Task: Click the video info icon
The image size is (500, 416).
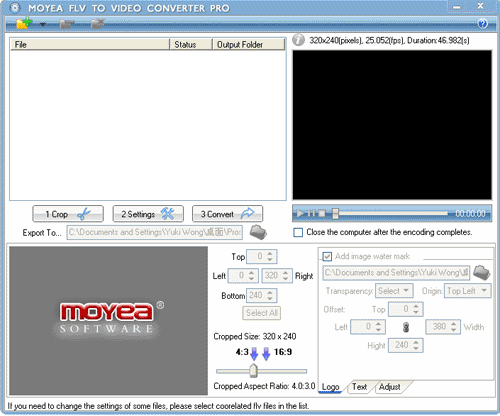Action: pos(298,40)
